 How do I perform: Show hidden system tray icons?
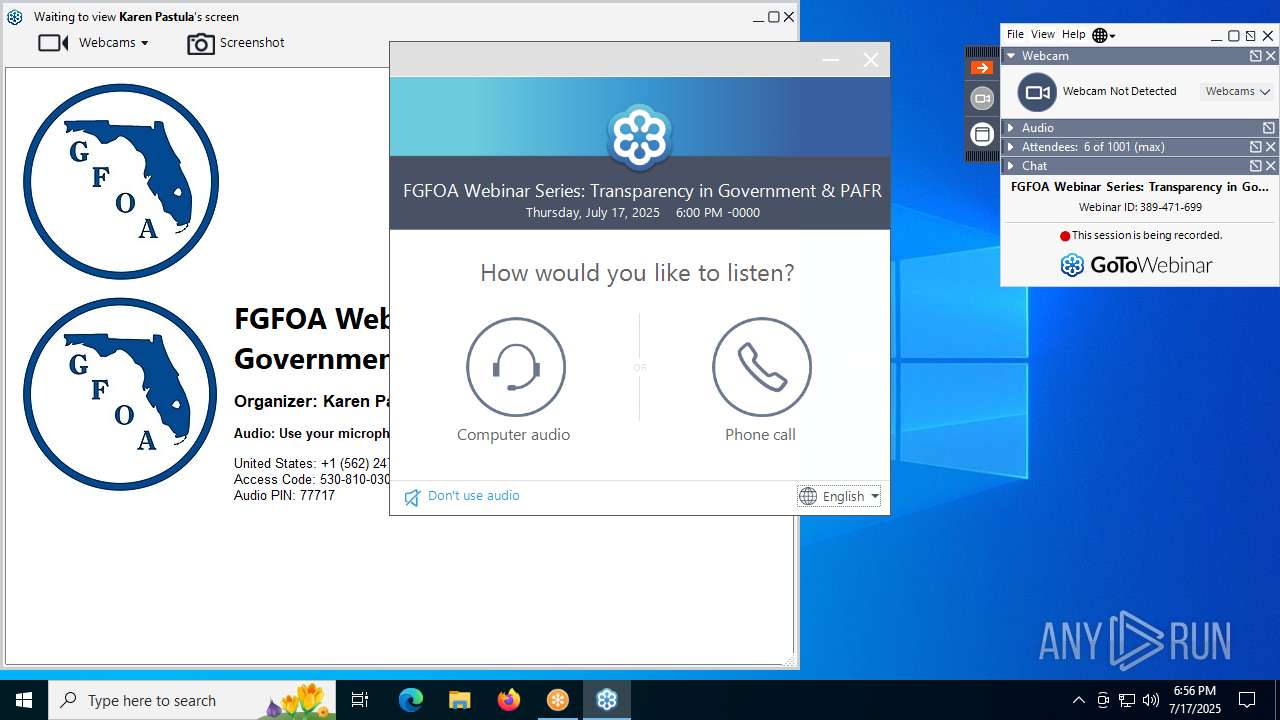1078,700
